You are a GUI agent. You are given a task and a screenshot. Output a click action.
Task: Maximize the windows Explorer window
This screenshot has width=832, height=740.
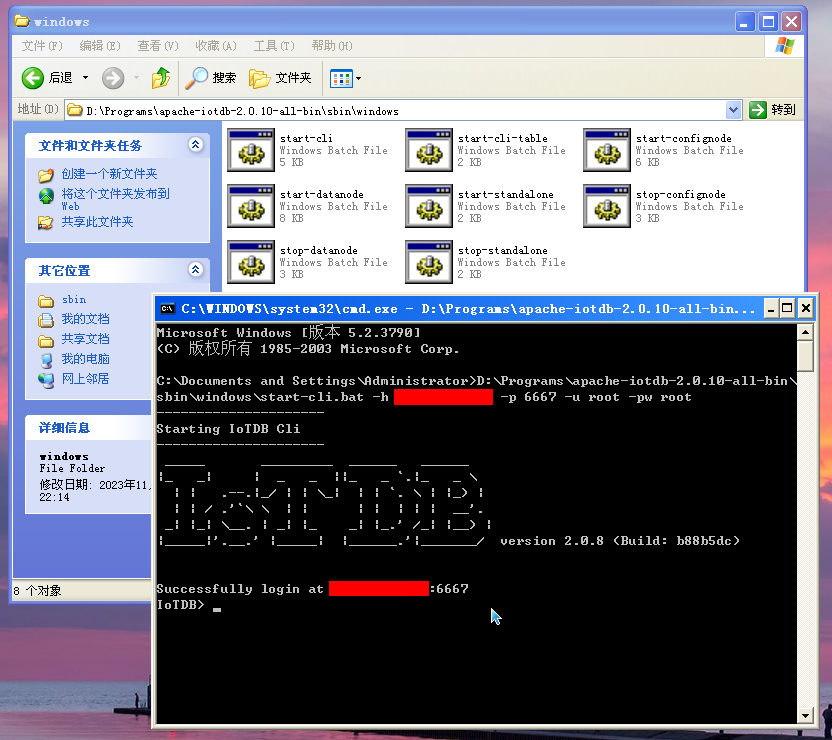(x=768, y=22)
